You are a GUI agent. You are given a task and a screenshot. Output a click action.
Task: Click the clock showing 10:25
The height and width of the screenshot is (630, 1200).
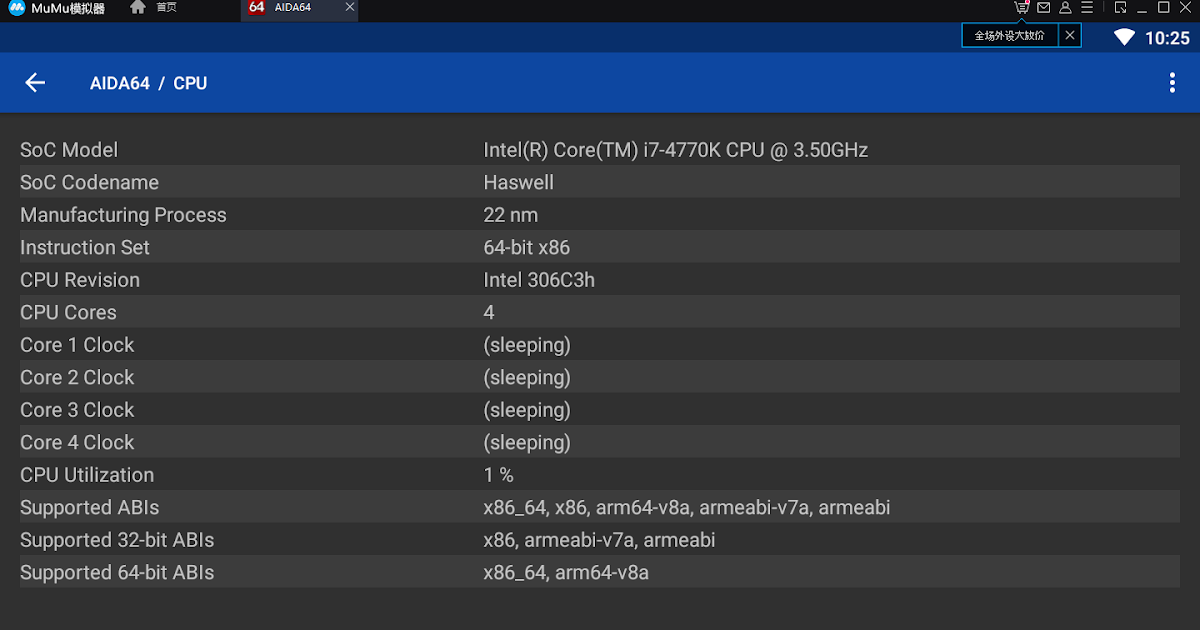click(1167, 38)
